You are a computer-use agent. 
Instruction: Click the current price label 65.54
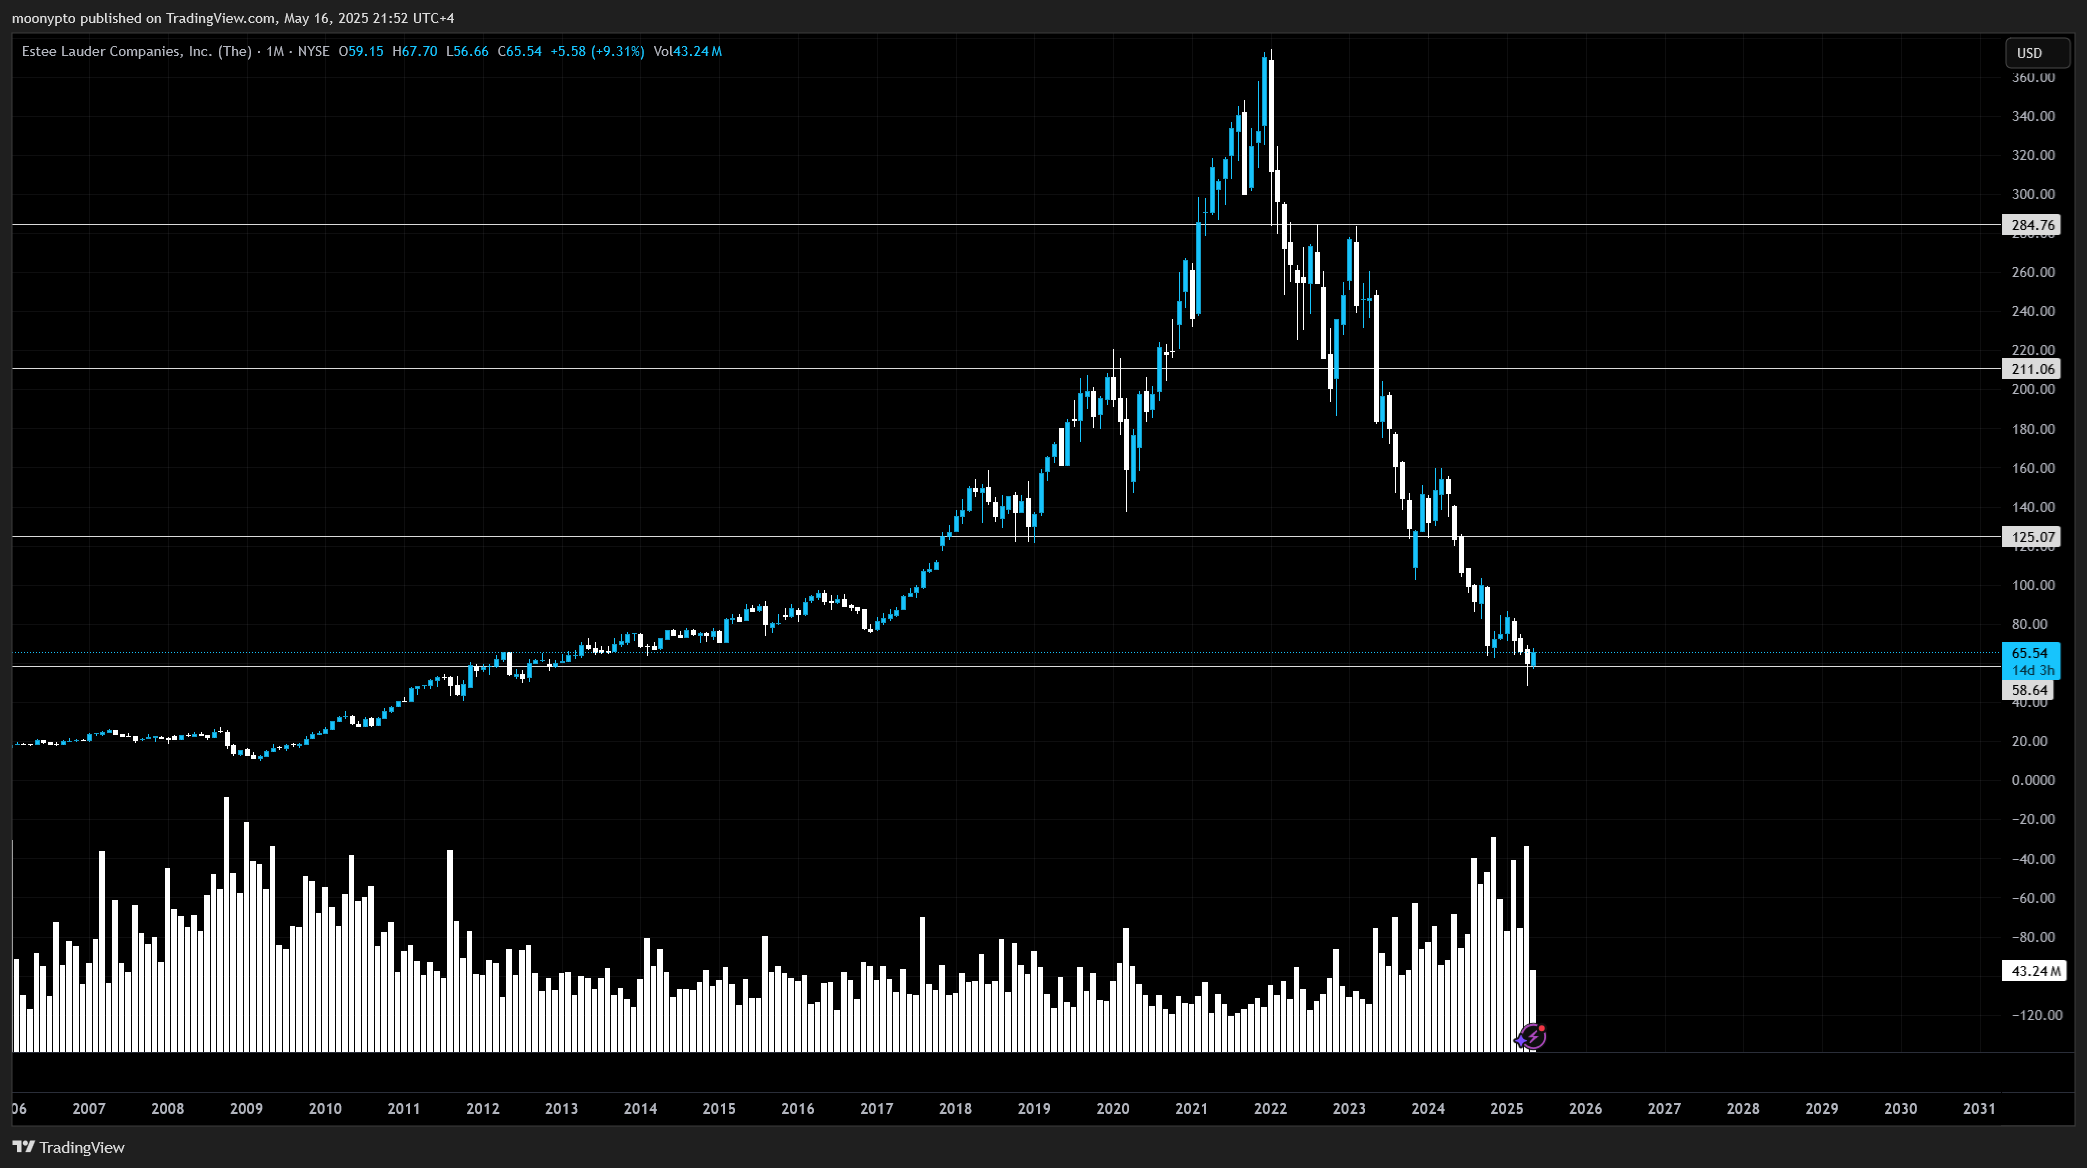click(x=2030, y=653)
